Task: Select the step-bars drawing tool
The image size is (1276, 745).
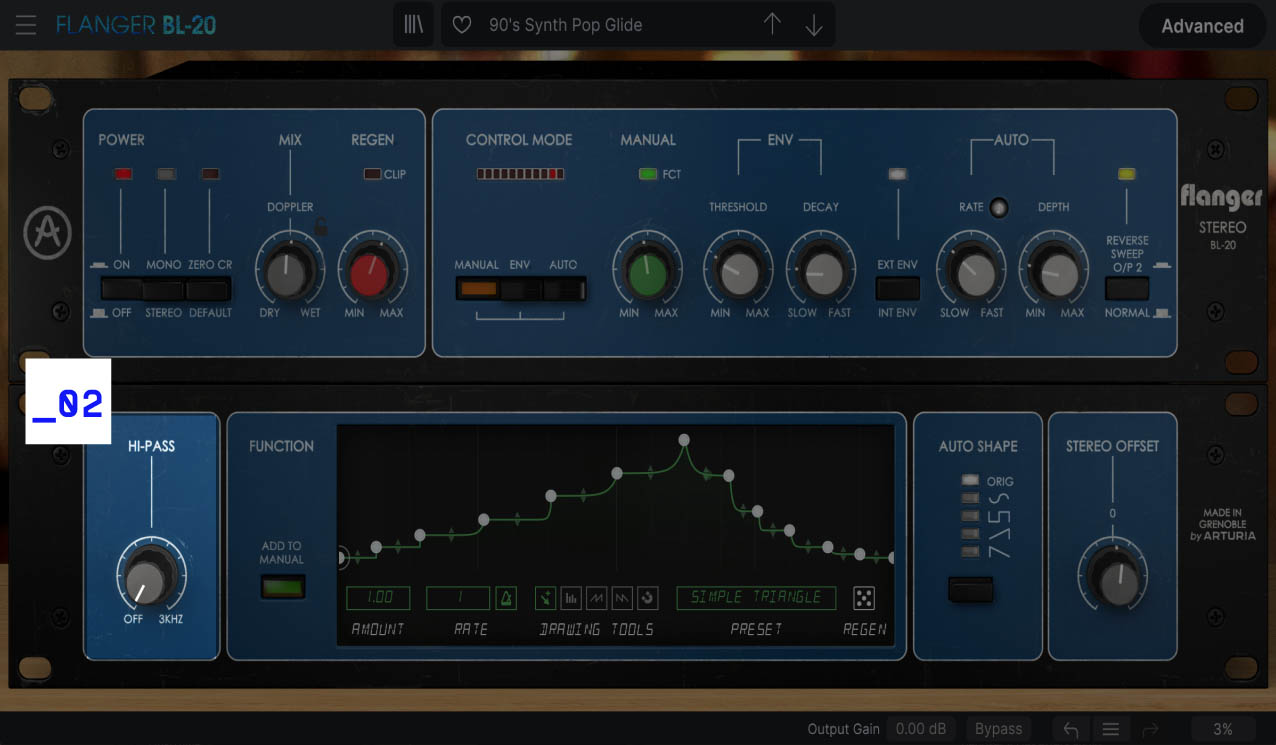Action: (570, 598)
